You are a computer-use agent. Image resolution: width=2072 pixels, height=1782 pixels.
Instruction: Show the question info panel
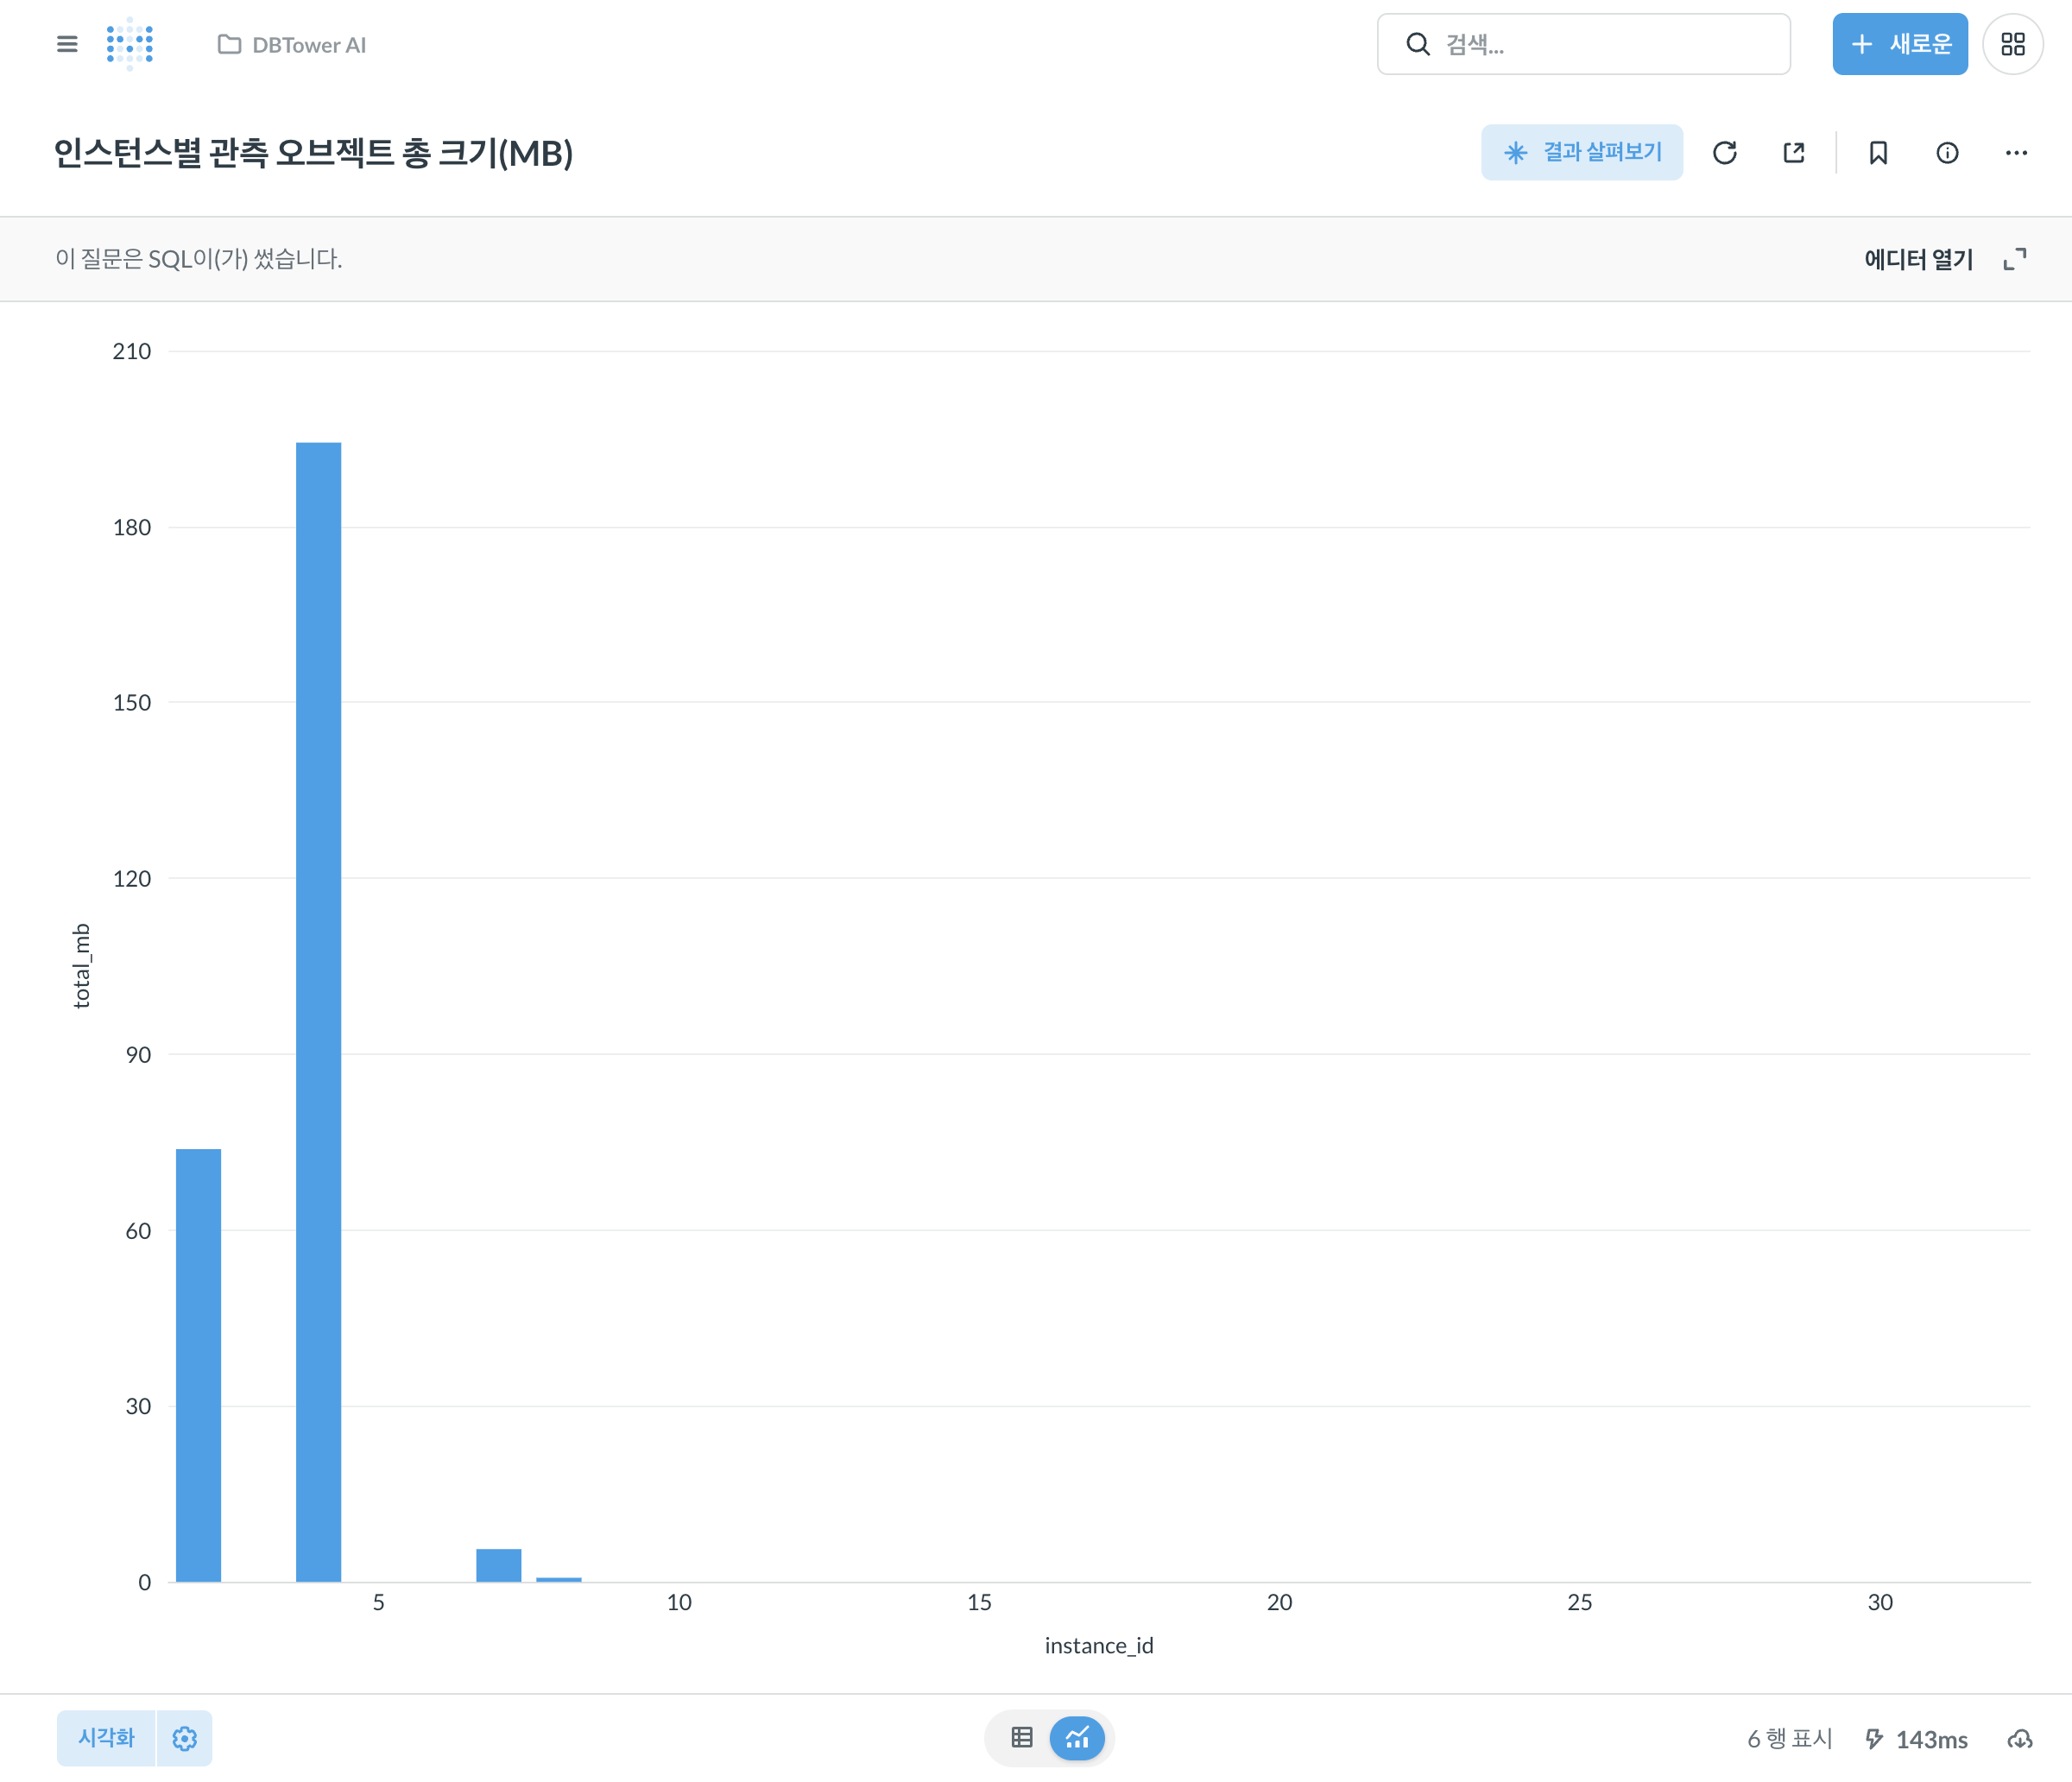(1946, 153)
